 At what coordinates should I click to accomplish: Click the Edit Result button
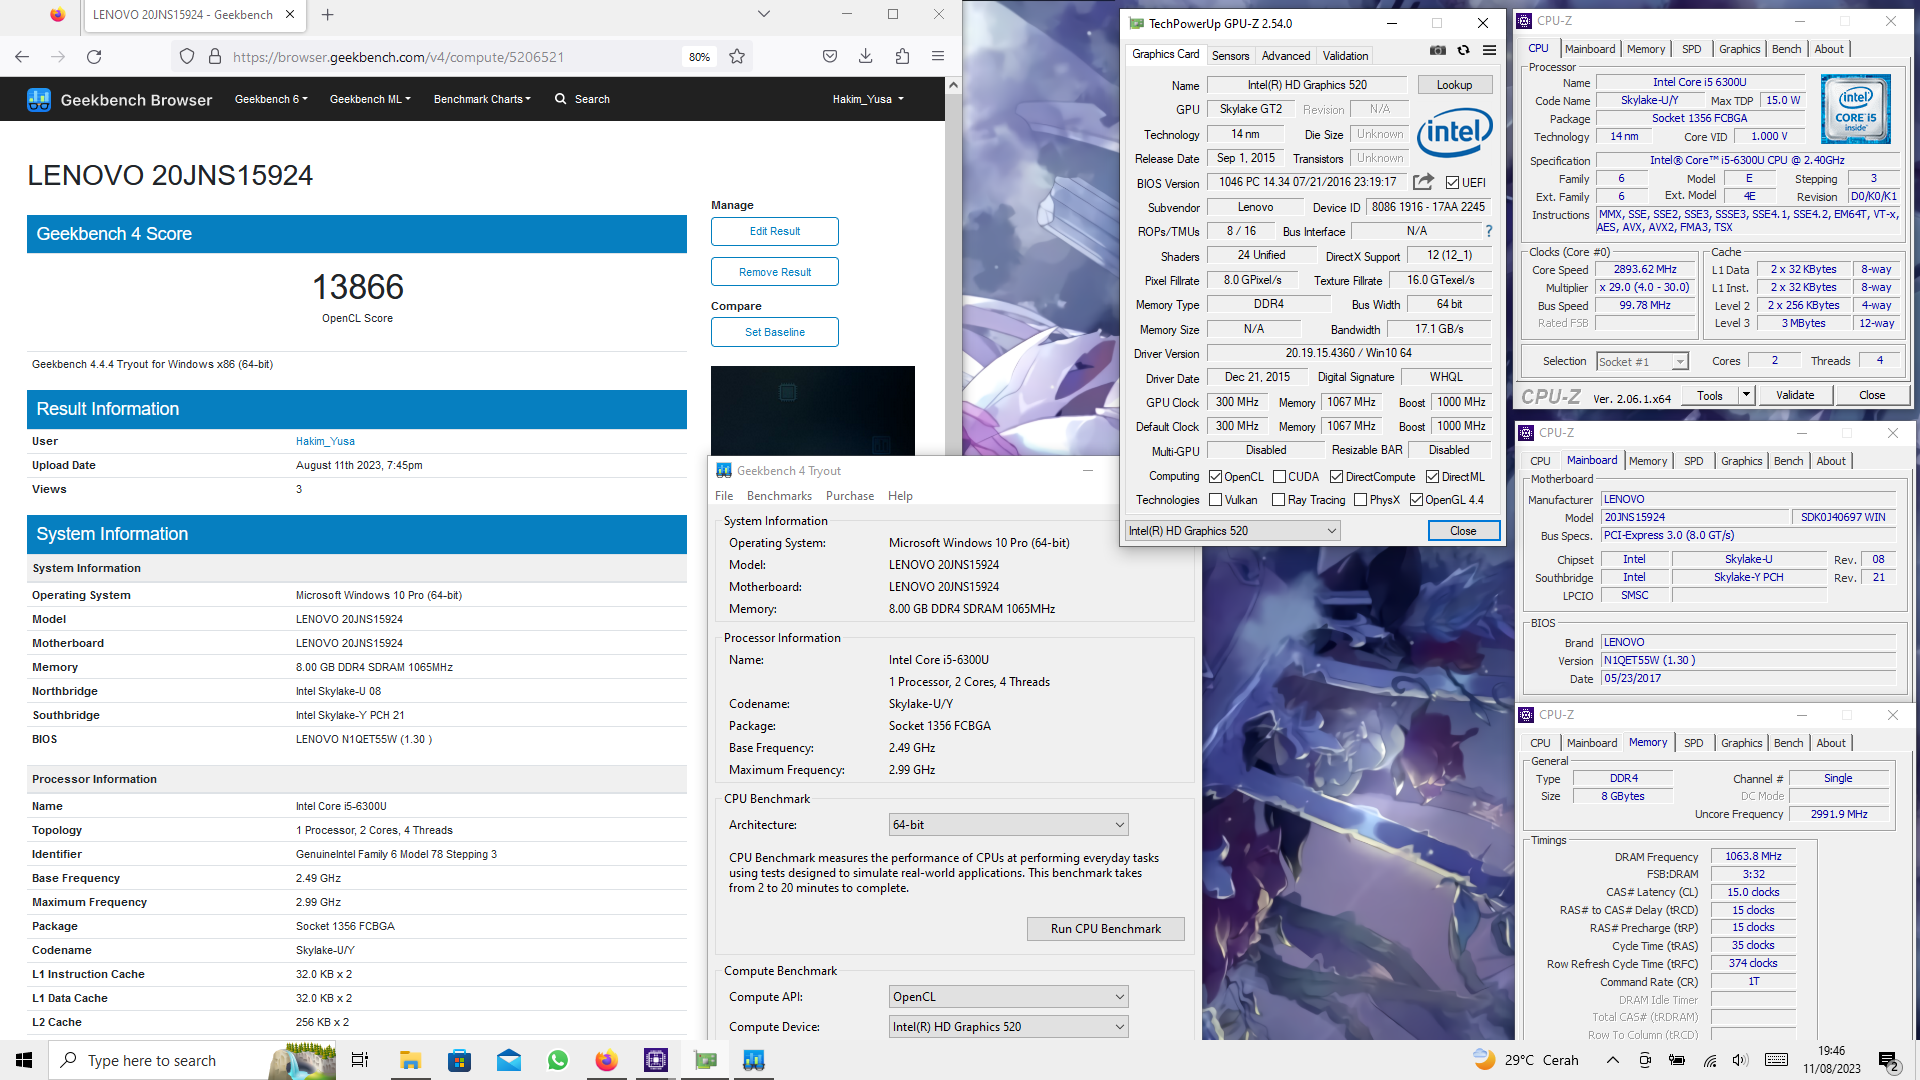pos(774,231)
